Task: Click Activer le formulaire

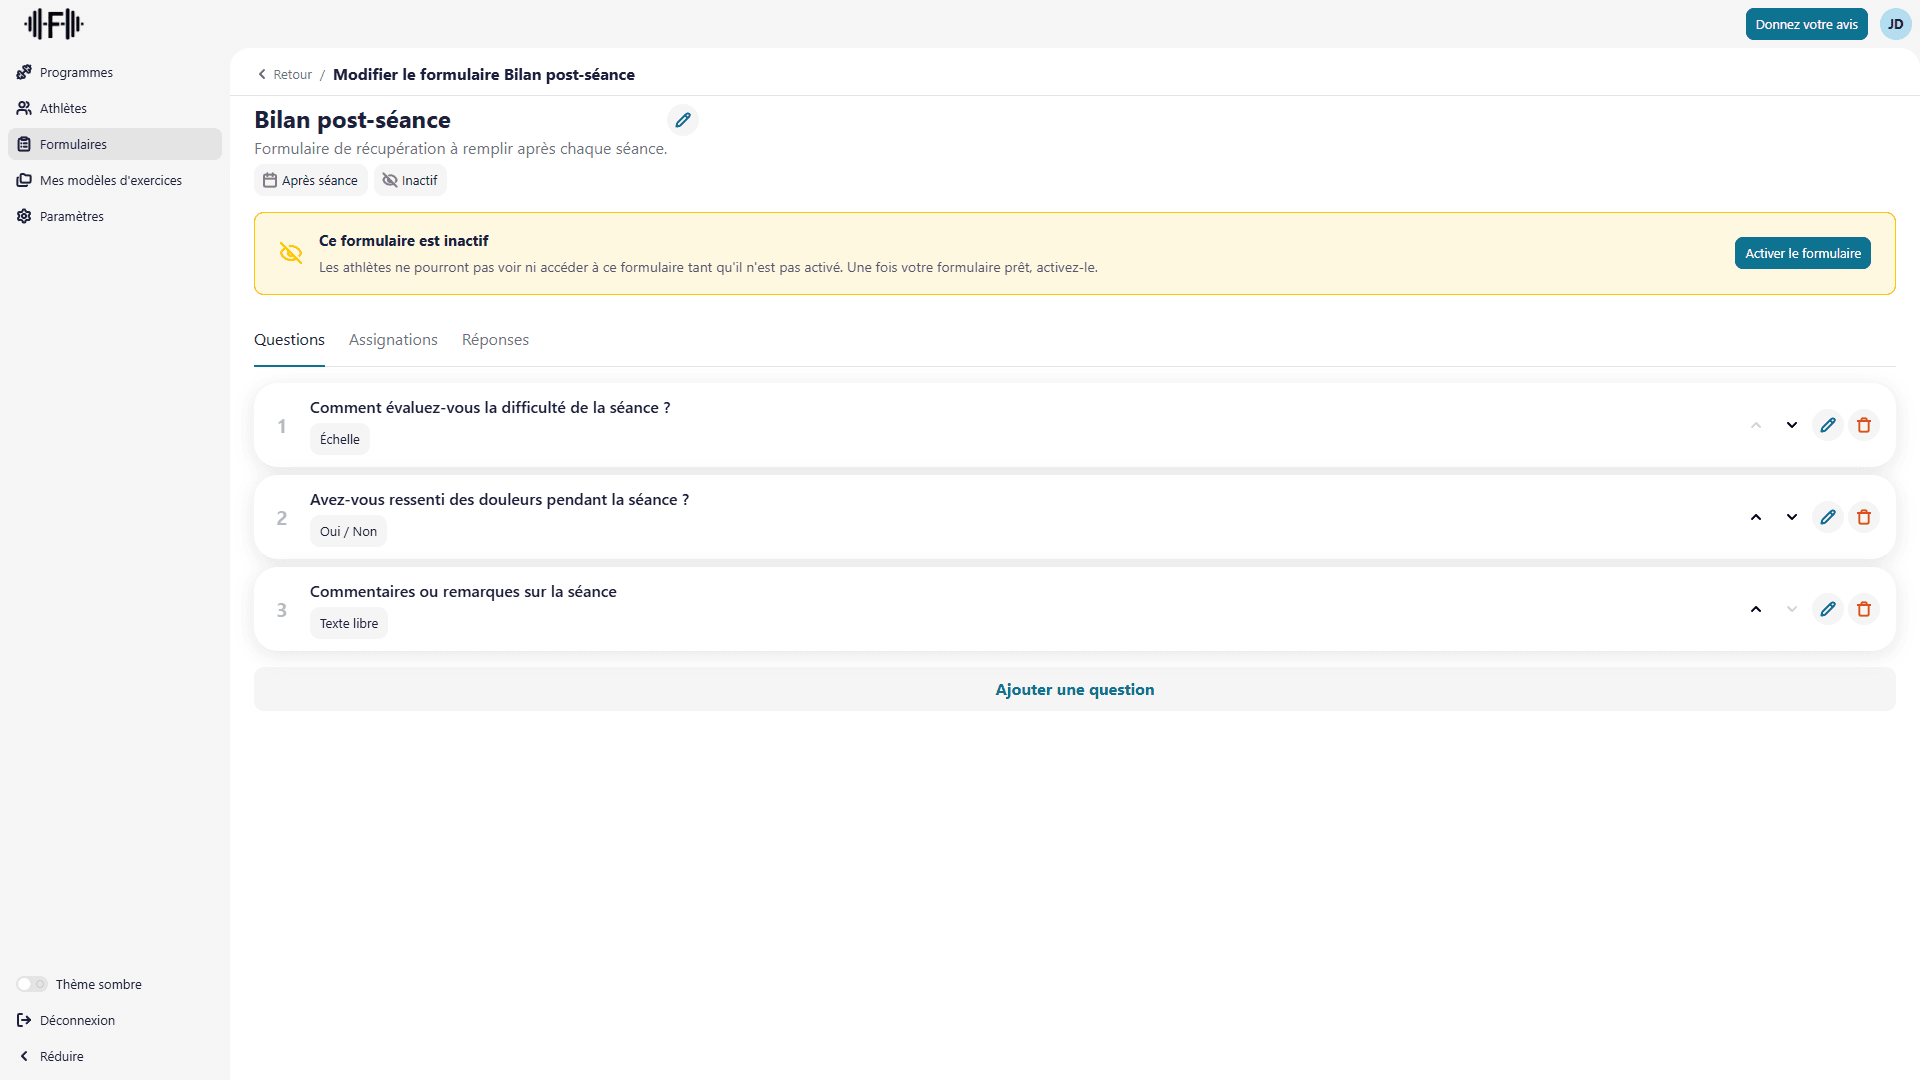Action: coord(1802,253)
